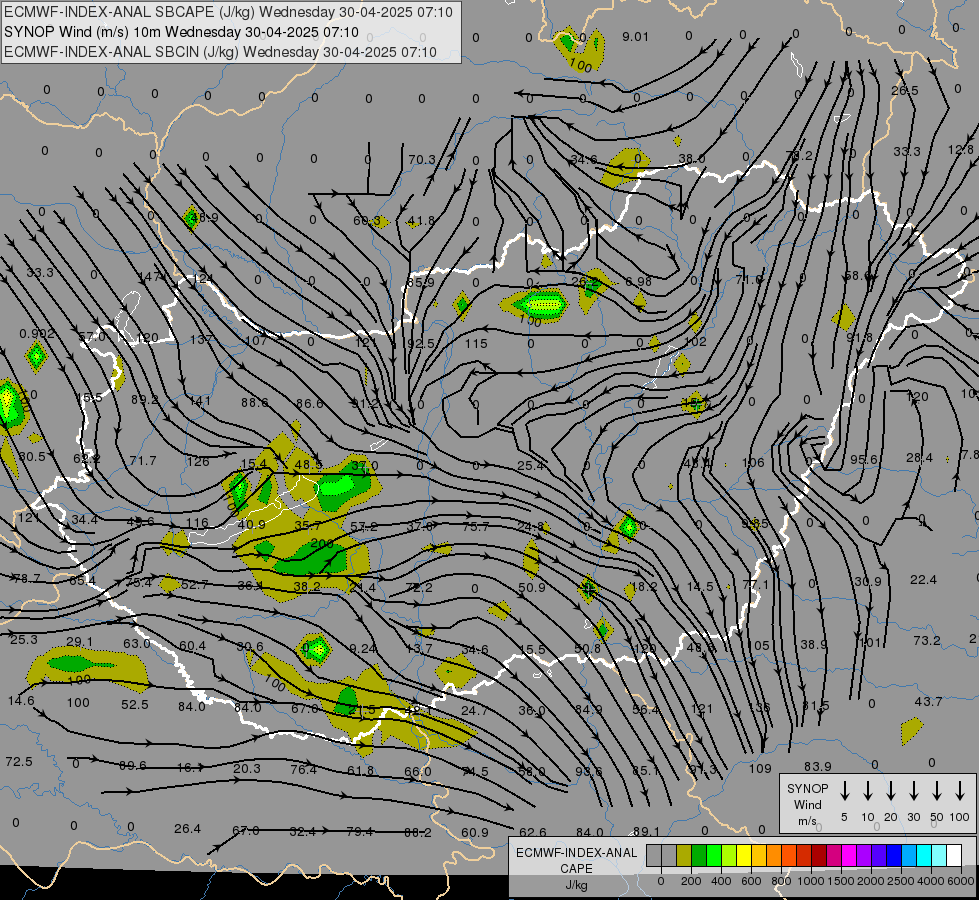
Task: Choose the yellow CAPE legend swatch
Action: [x=744, y=855]
